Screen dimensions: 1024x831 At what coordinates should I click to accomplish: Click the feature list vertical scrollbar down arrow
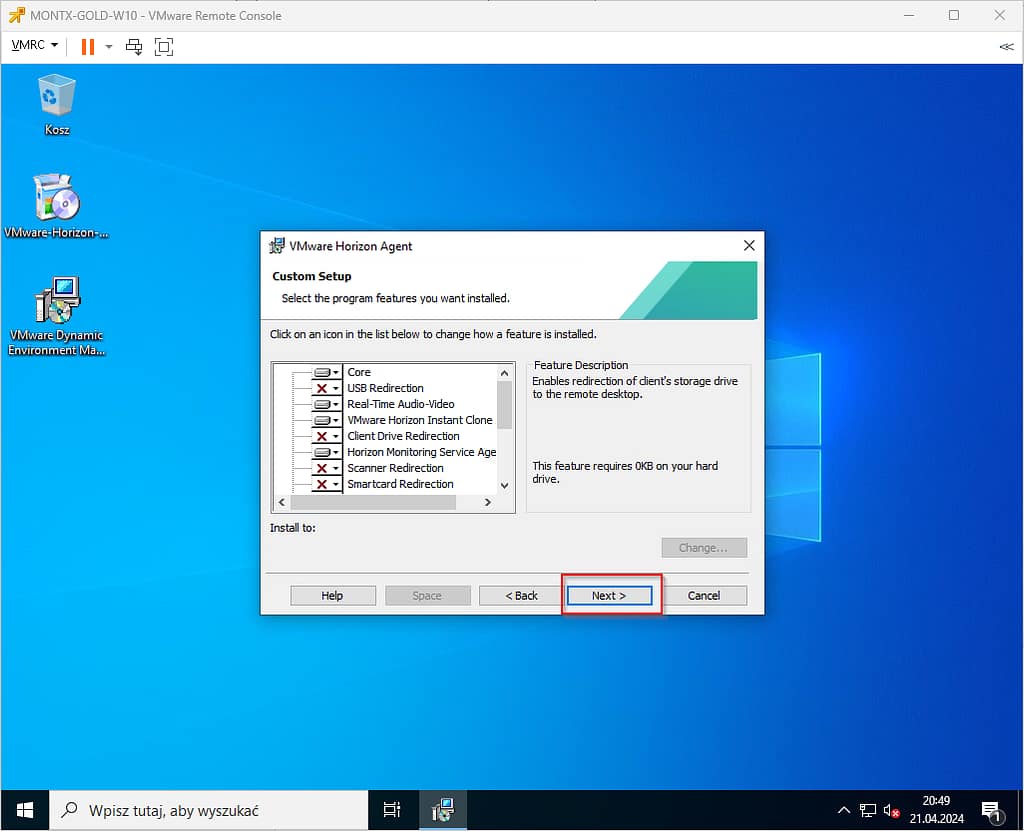click(x=504, y=485)
